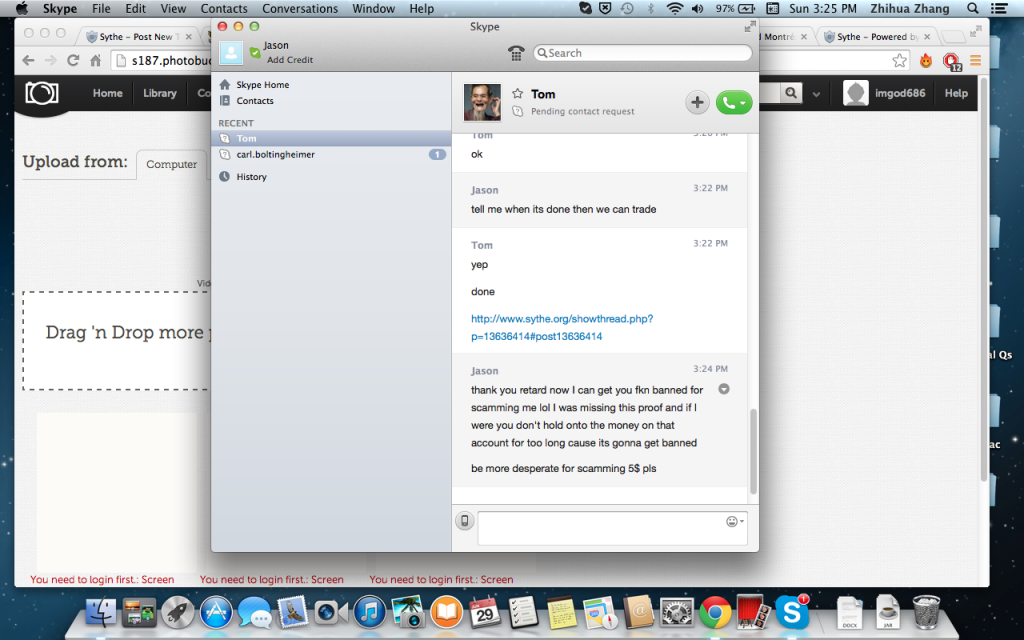Open iTunes from the Dock
The image size is (1024, 640).
[x=370, y=613]
